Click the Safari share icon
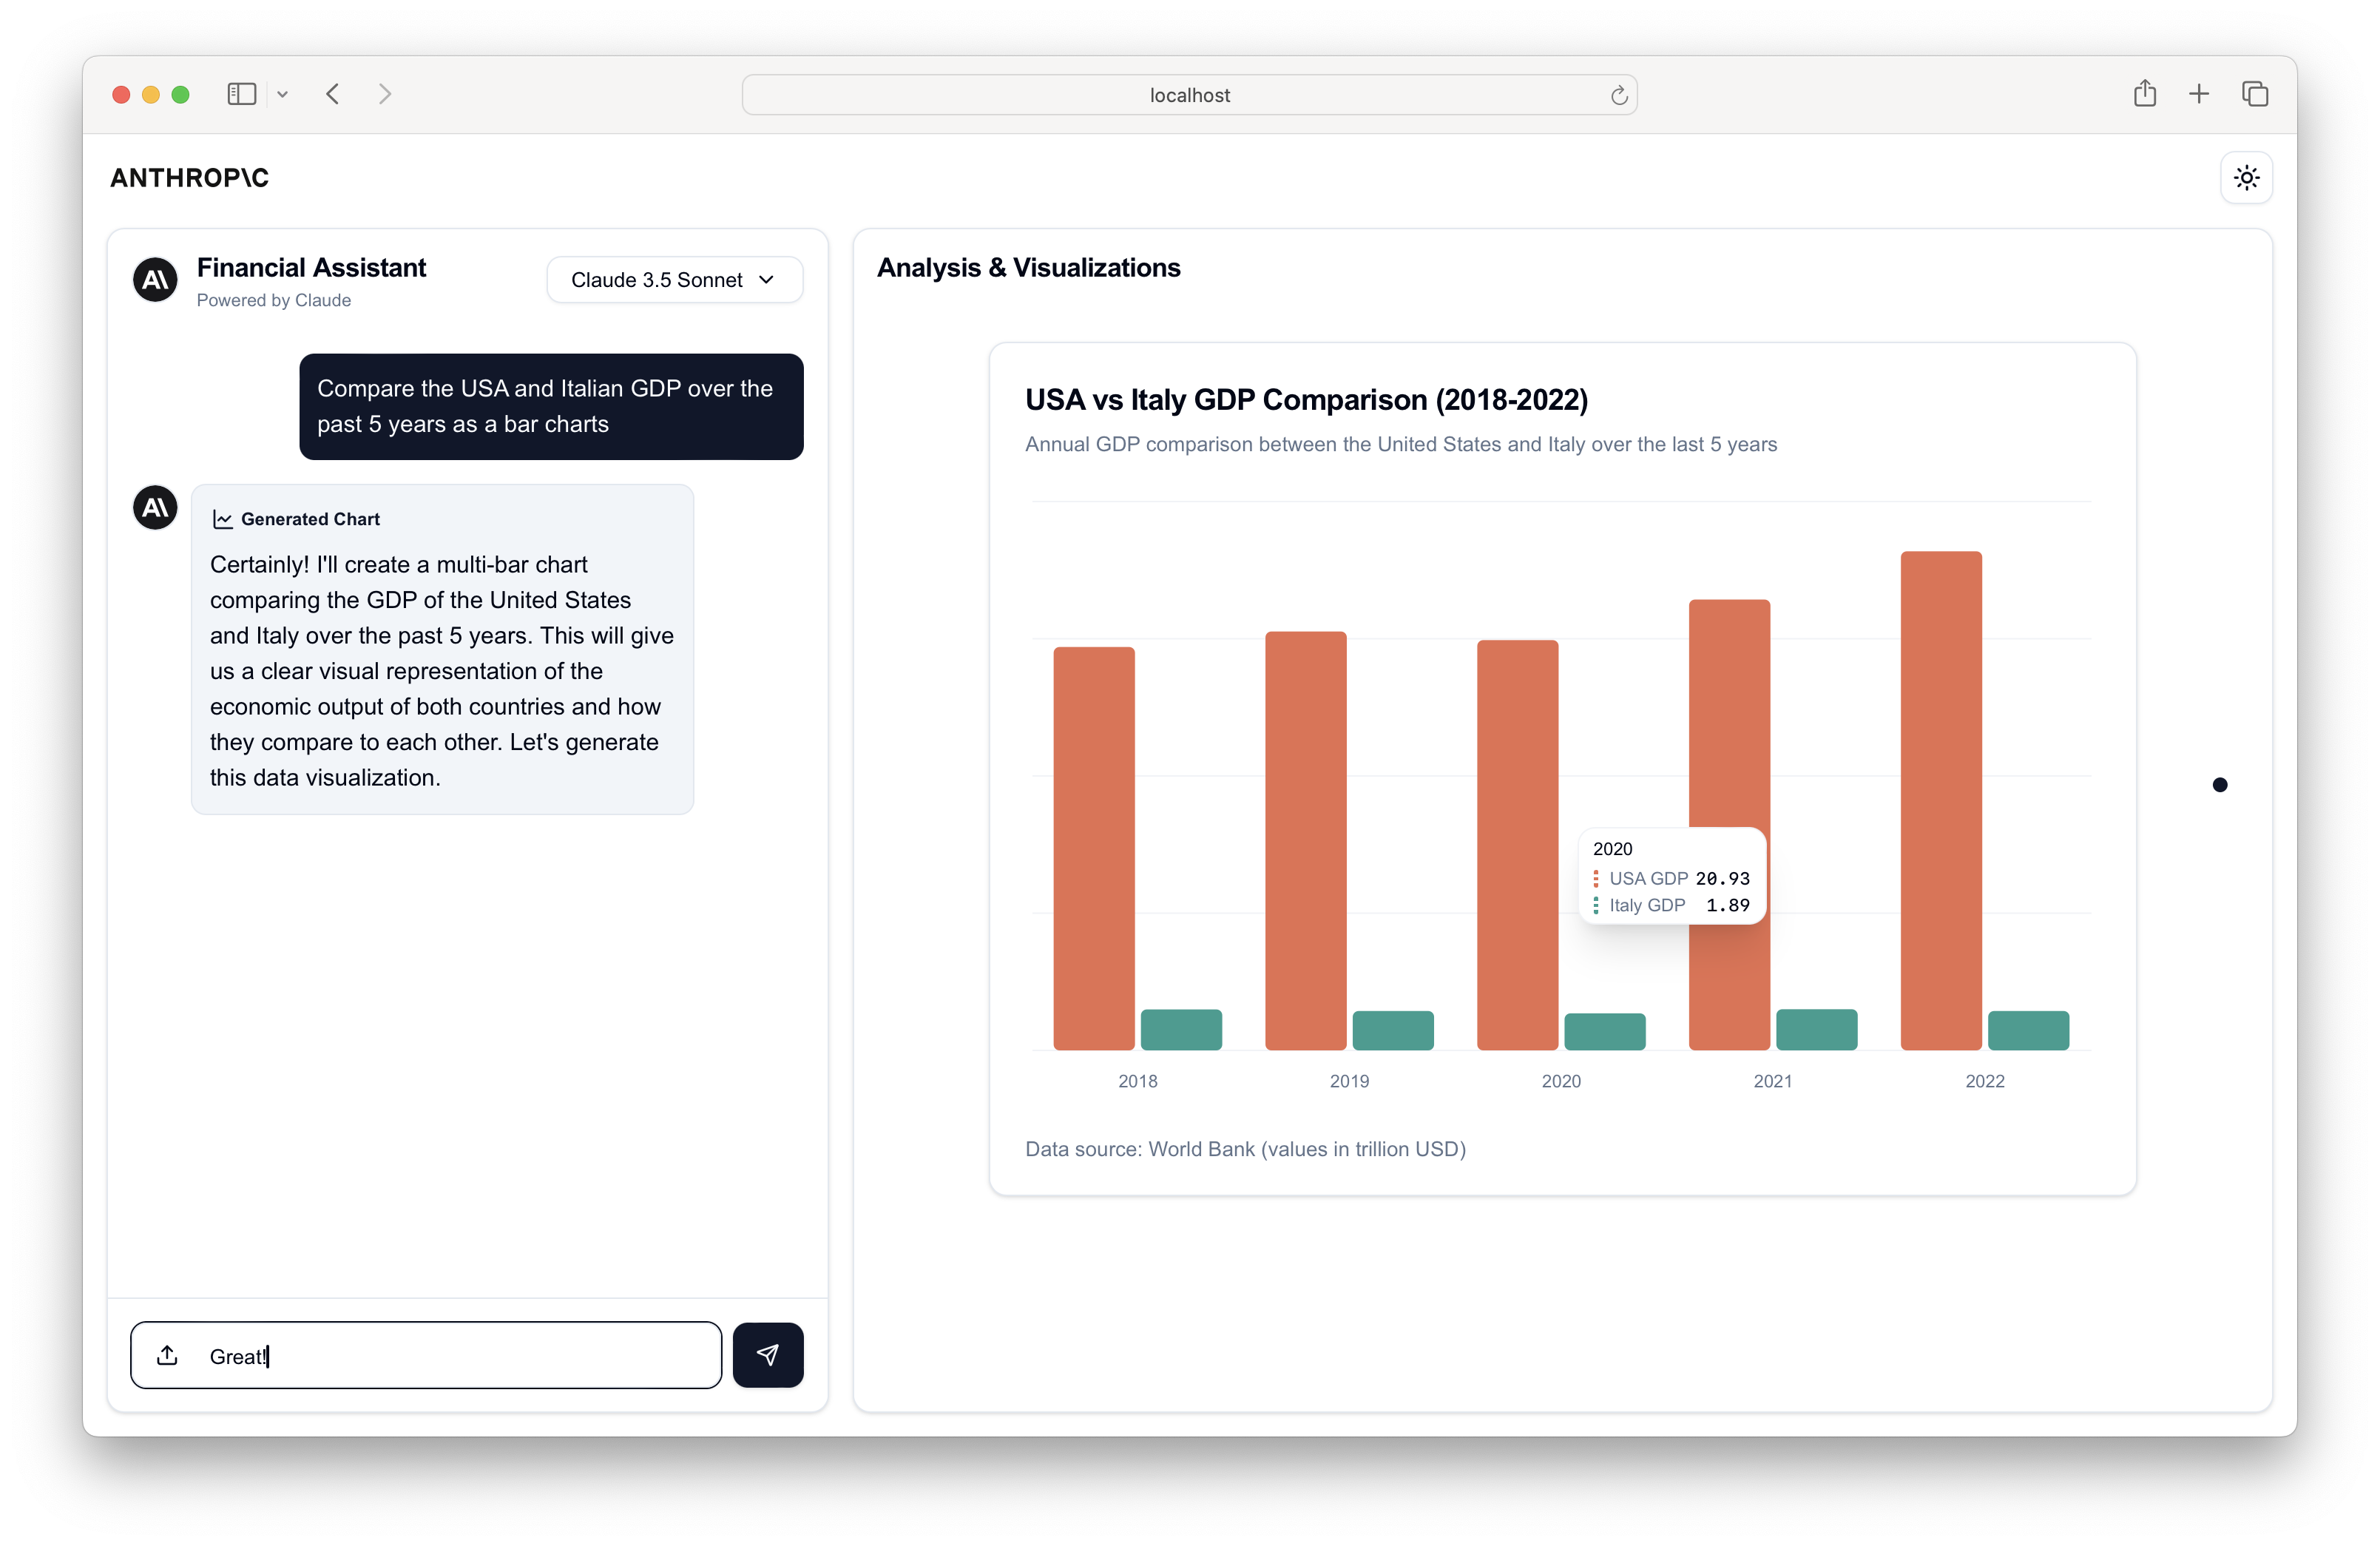This screenshot has width=2380, height=1546. click(x=2144, y=94)
